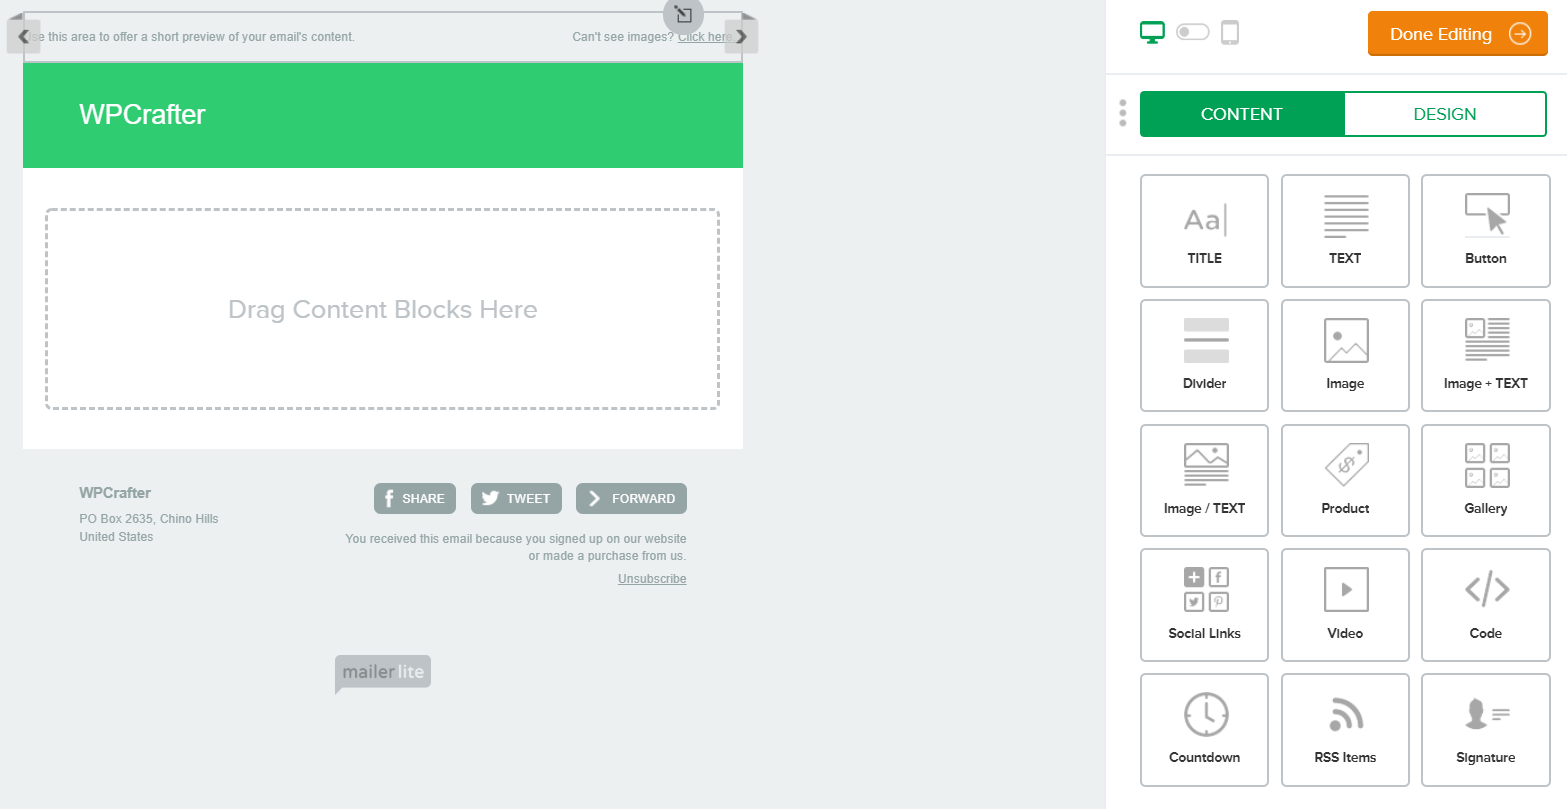Click the preheader preview text
The image size is (1567, 809).
click(191, 37)
